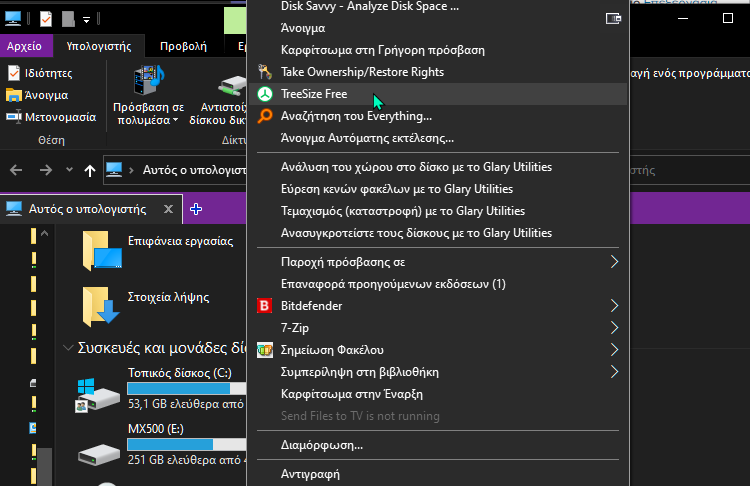
Task: Click the properties quick access toolbar icon
Action: (46, 19)
